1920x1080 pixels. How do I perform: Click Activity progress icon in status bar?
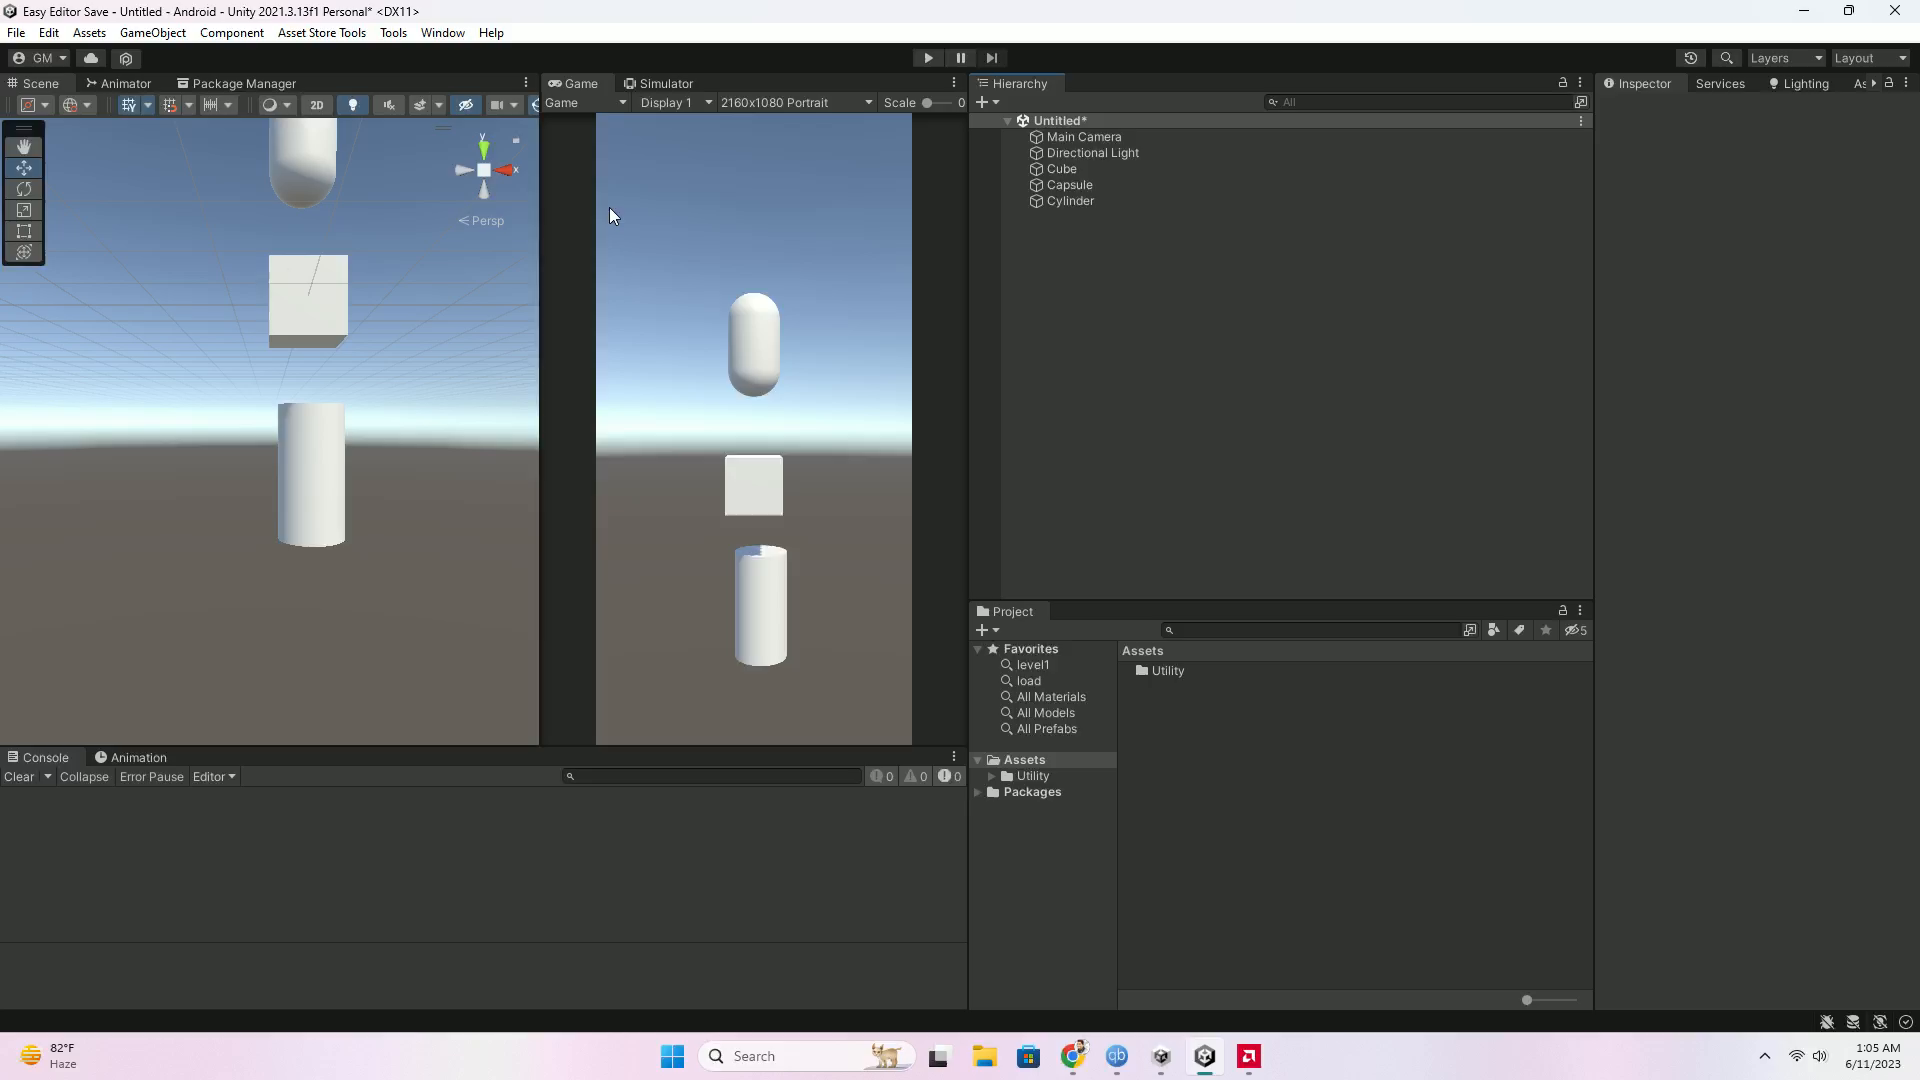point(1906,1022)
